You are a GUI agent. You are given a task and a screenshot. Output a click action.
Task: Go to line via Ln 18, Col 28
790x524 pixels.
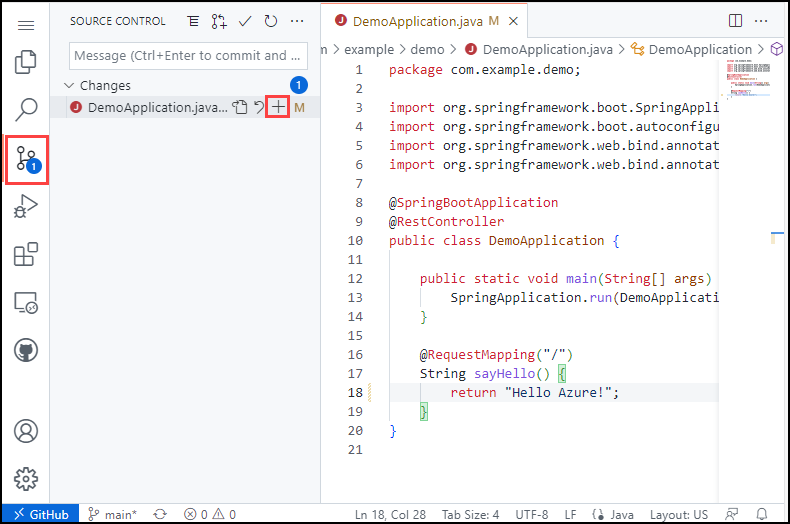(390, 514)
